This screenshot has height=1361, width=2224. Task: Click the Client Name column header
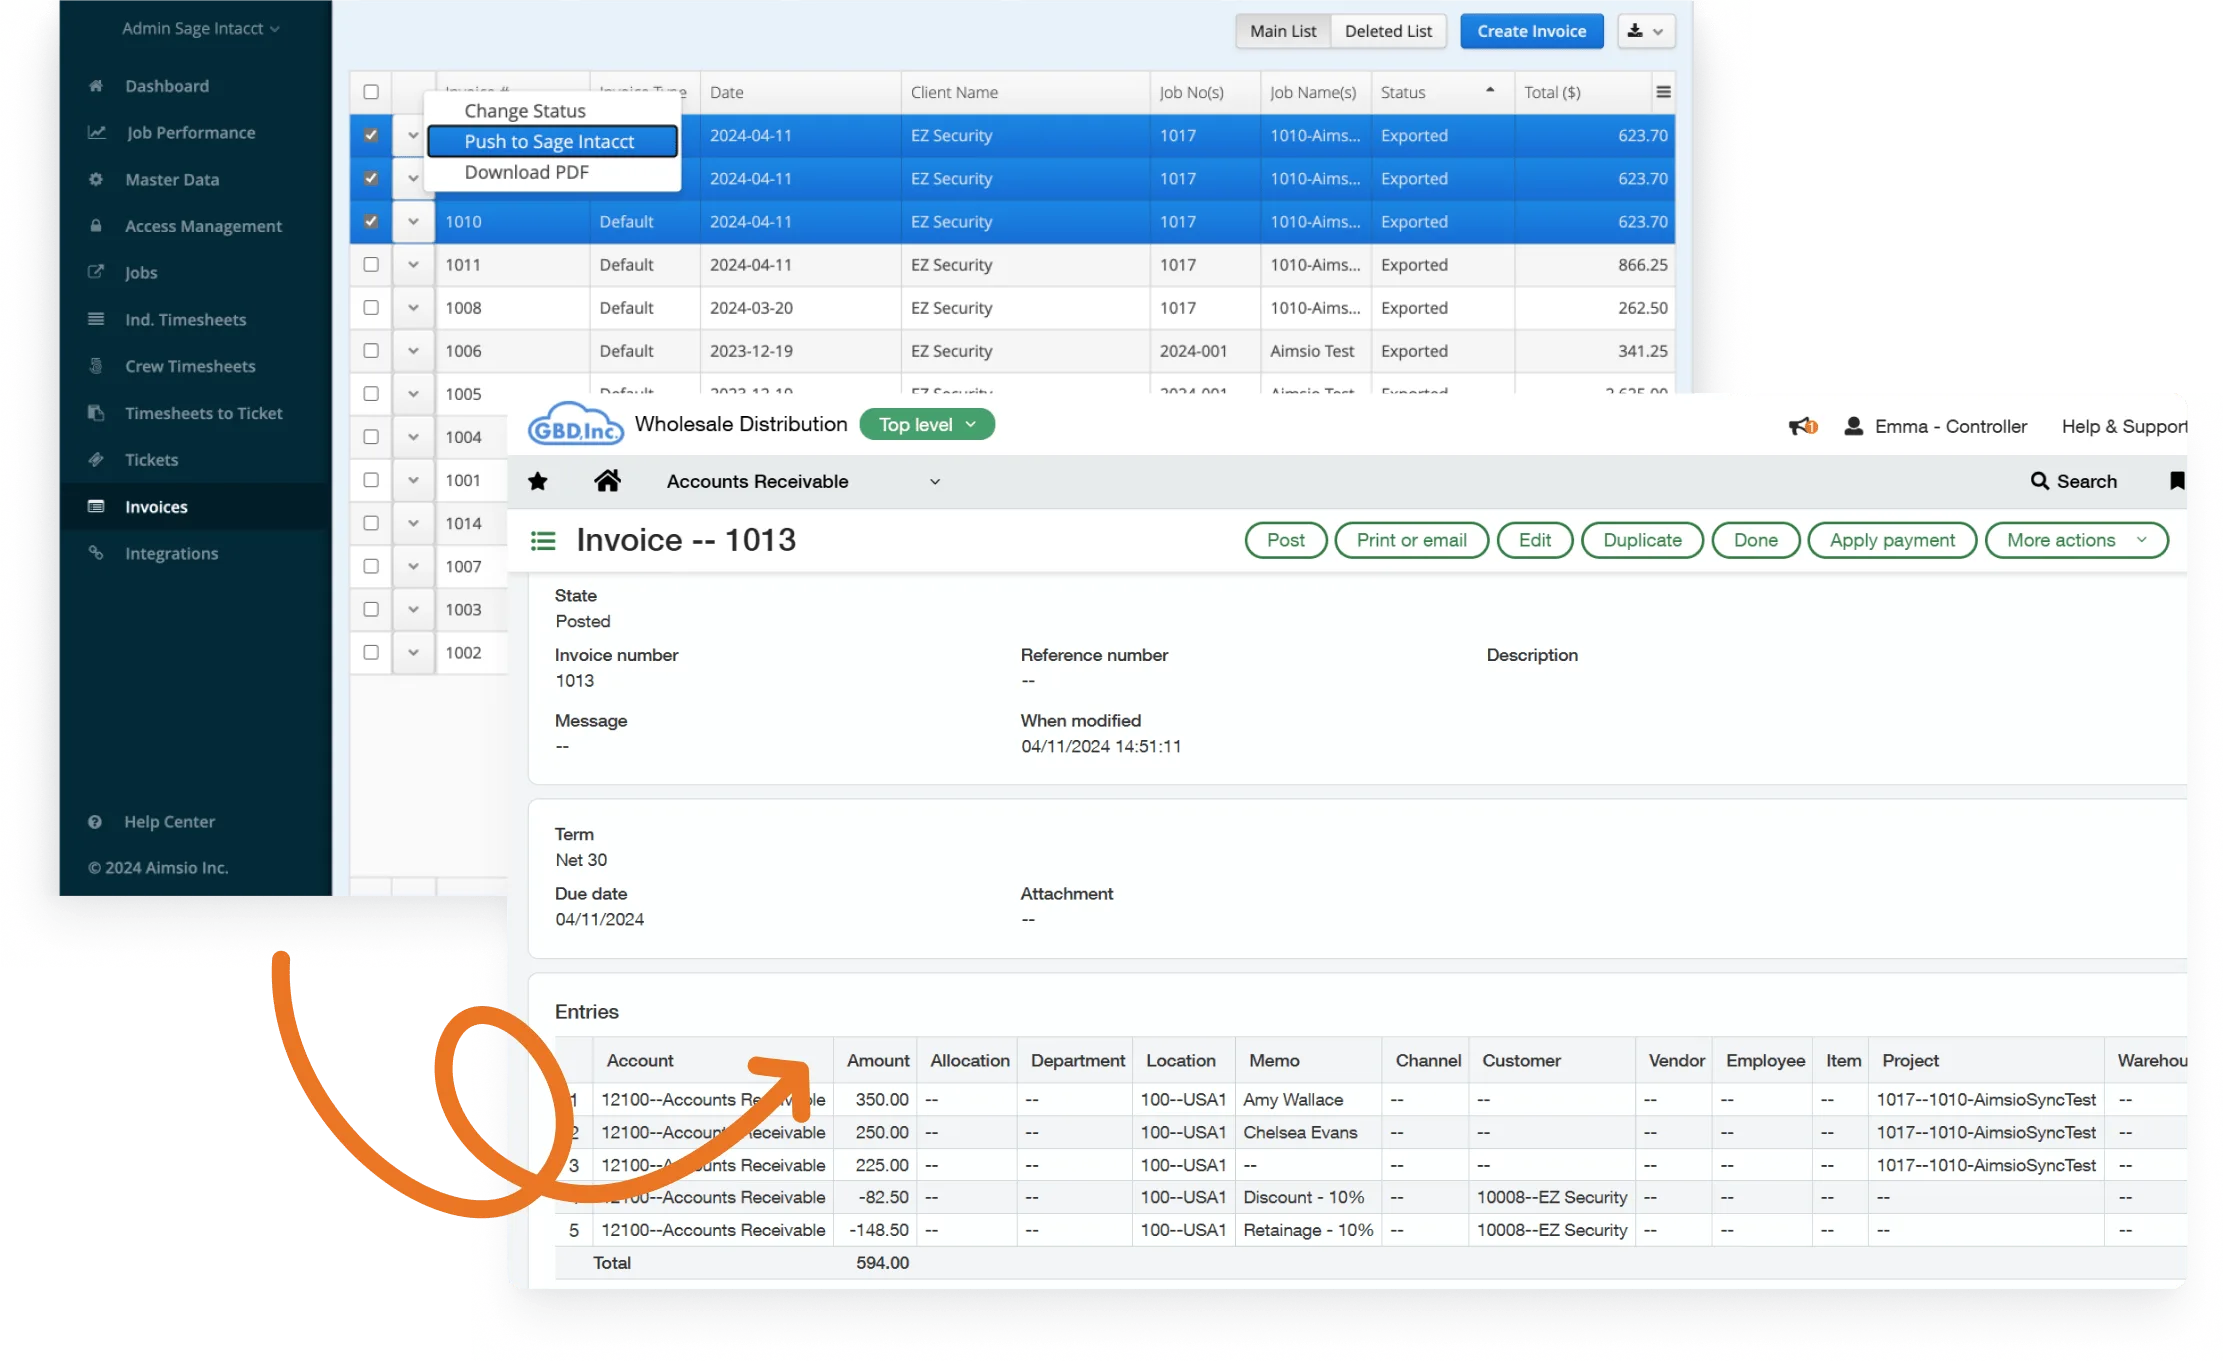954,92
